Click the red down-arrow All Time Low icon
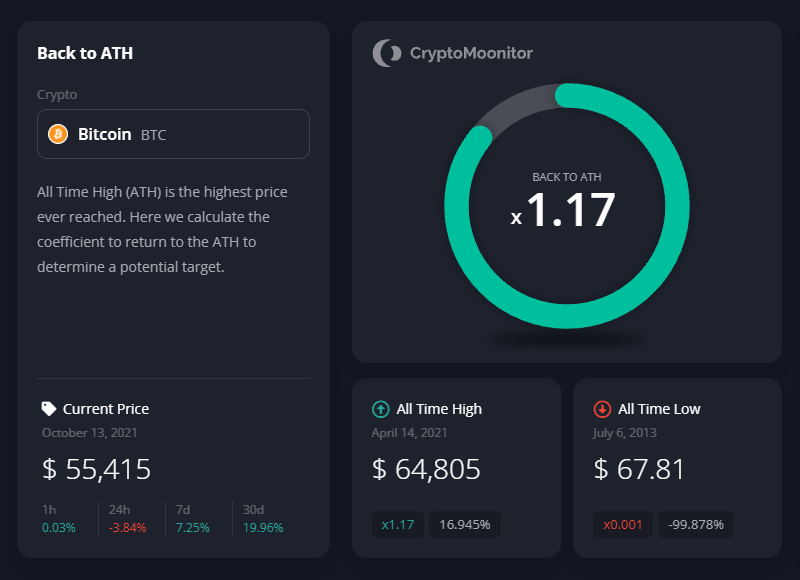The width and height of the screenshot is (800, 580). [x=602, y=408]
